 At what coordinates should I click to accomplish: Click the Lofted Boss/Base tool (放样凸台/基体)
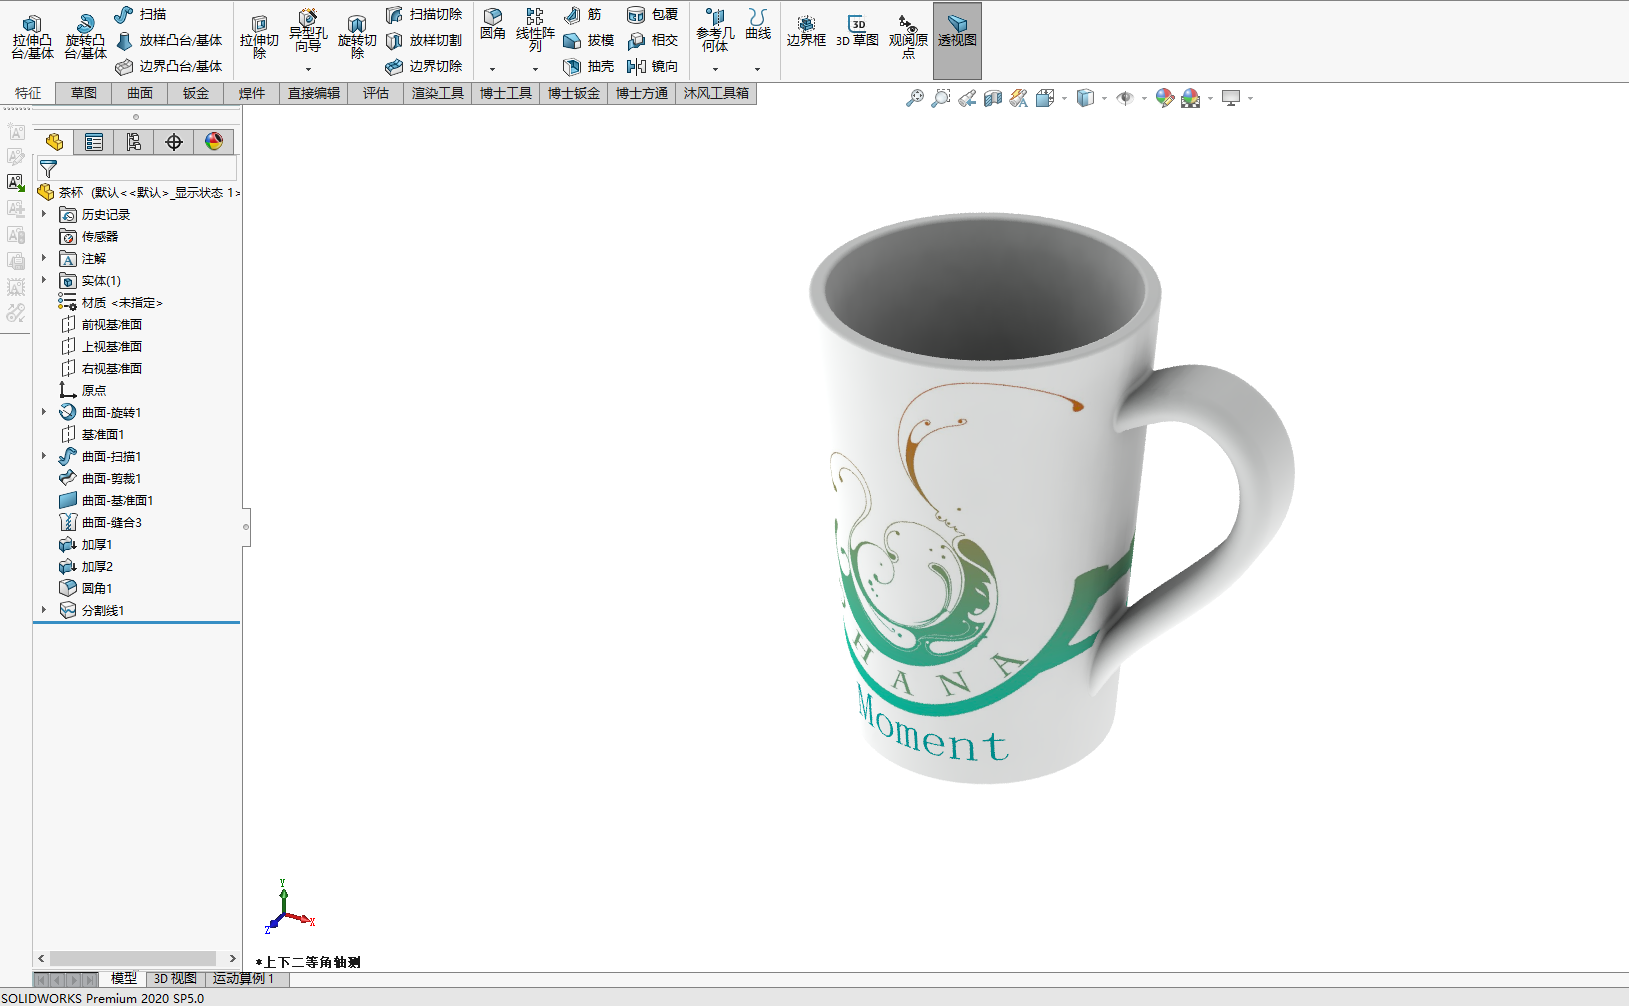[x=168, y=40]
